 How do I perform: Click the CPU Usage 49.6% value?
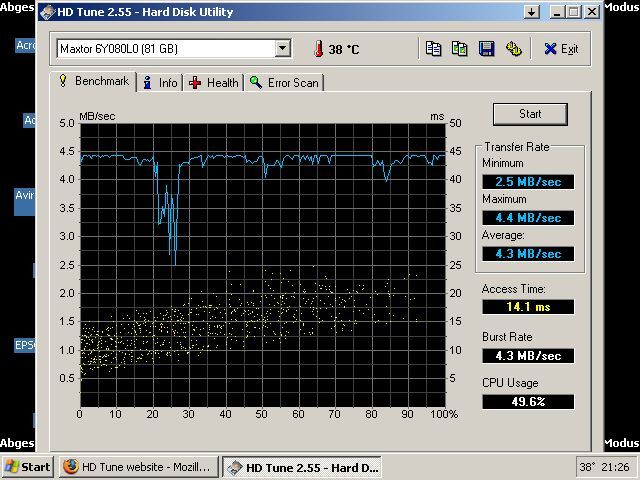click(x=528, y=402)
